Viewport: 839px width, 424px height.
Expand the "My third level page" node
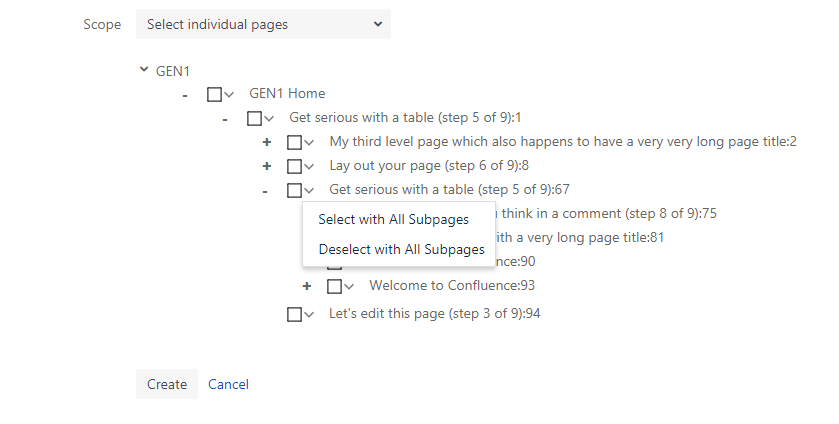267,142
